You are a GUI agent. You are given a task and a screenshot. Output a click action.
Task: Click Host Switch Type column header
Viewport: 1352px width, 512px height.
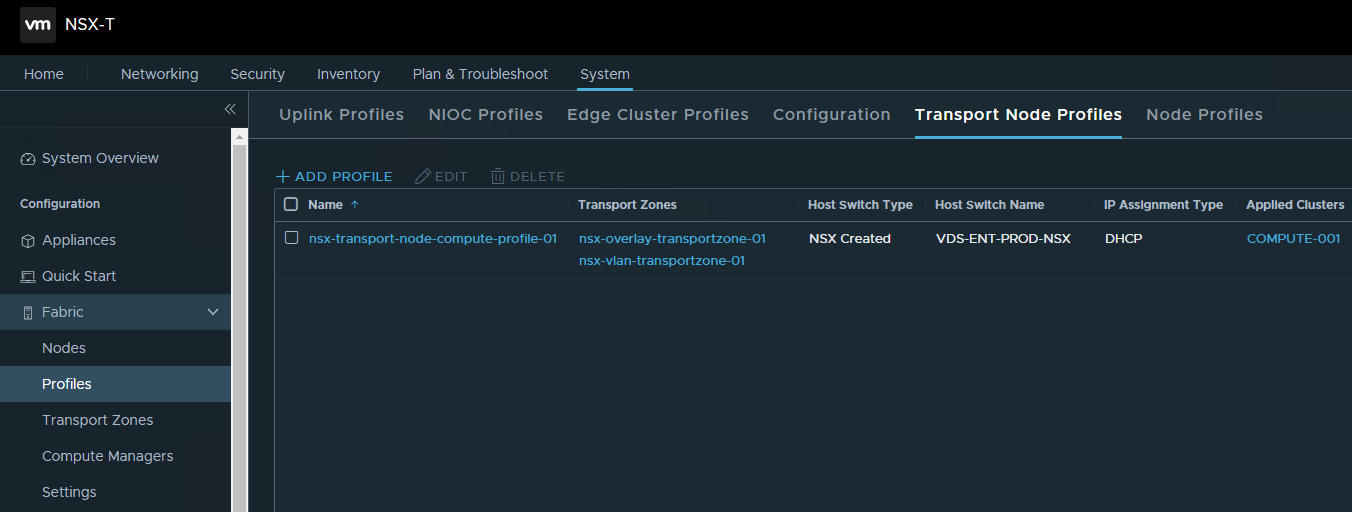tap(861, 205)
